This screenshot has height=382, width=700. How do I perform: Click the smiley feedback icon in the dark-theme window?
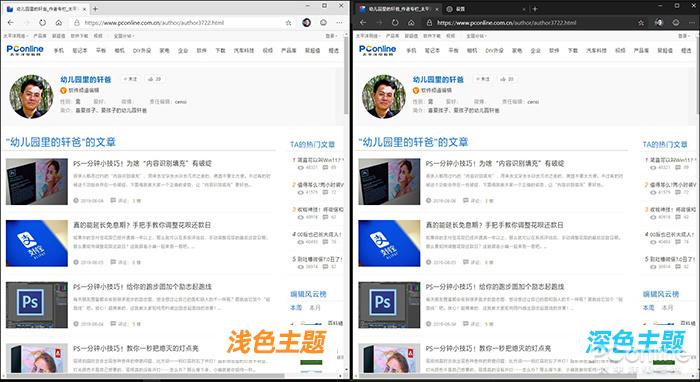(676, 22)
